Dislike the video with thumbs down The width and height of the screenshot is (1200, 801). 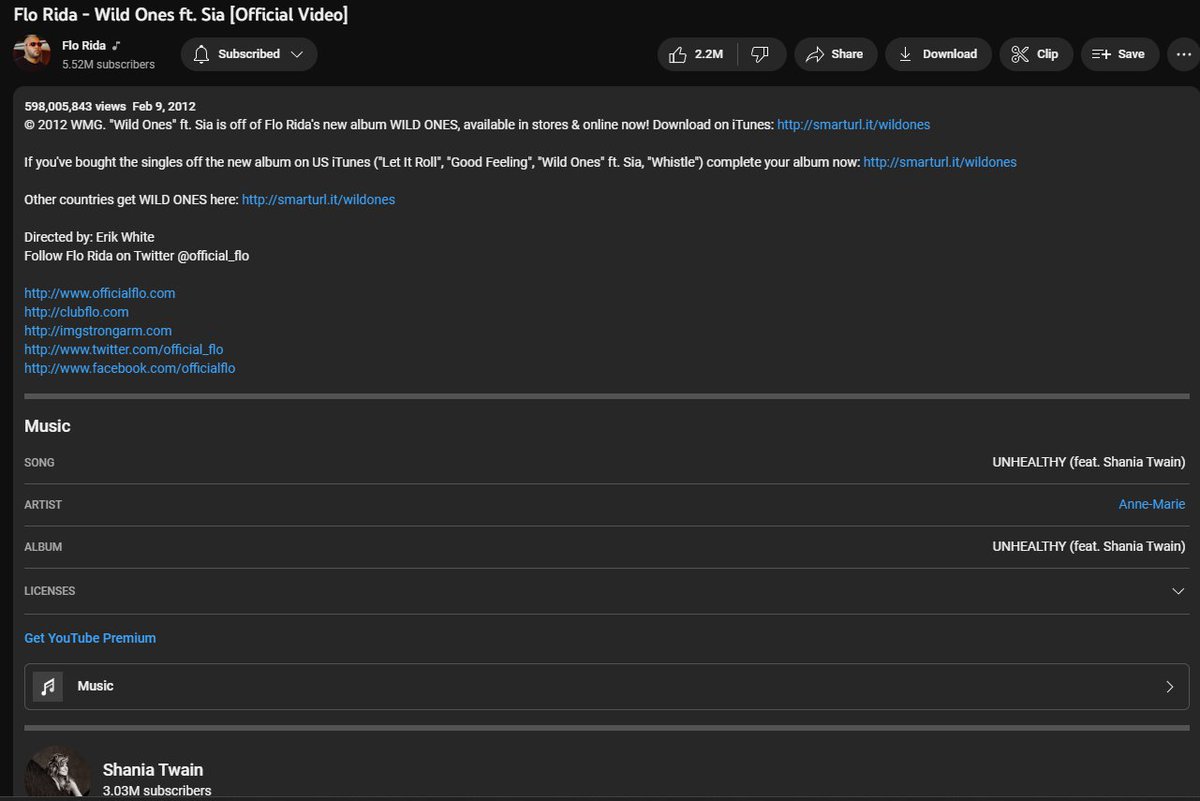761,54
